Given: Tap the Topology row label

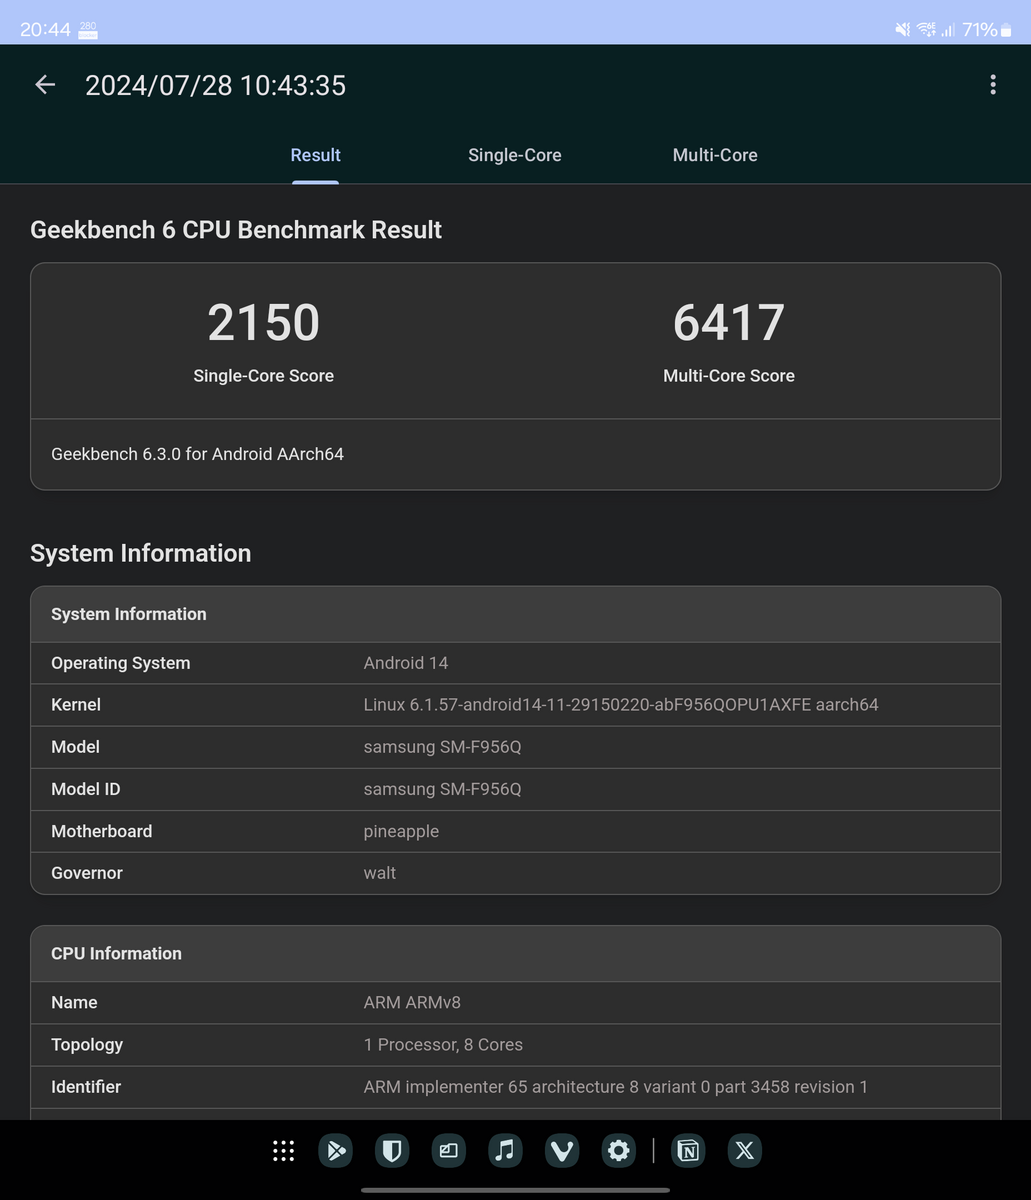Looking at the screenshot, I should pos(87,1044).
